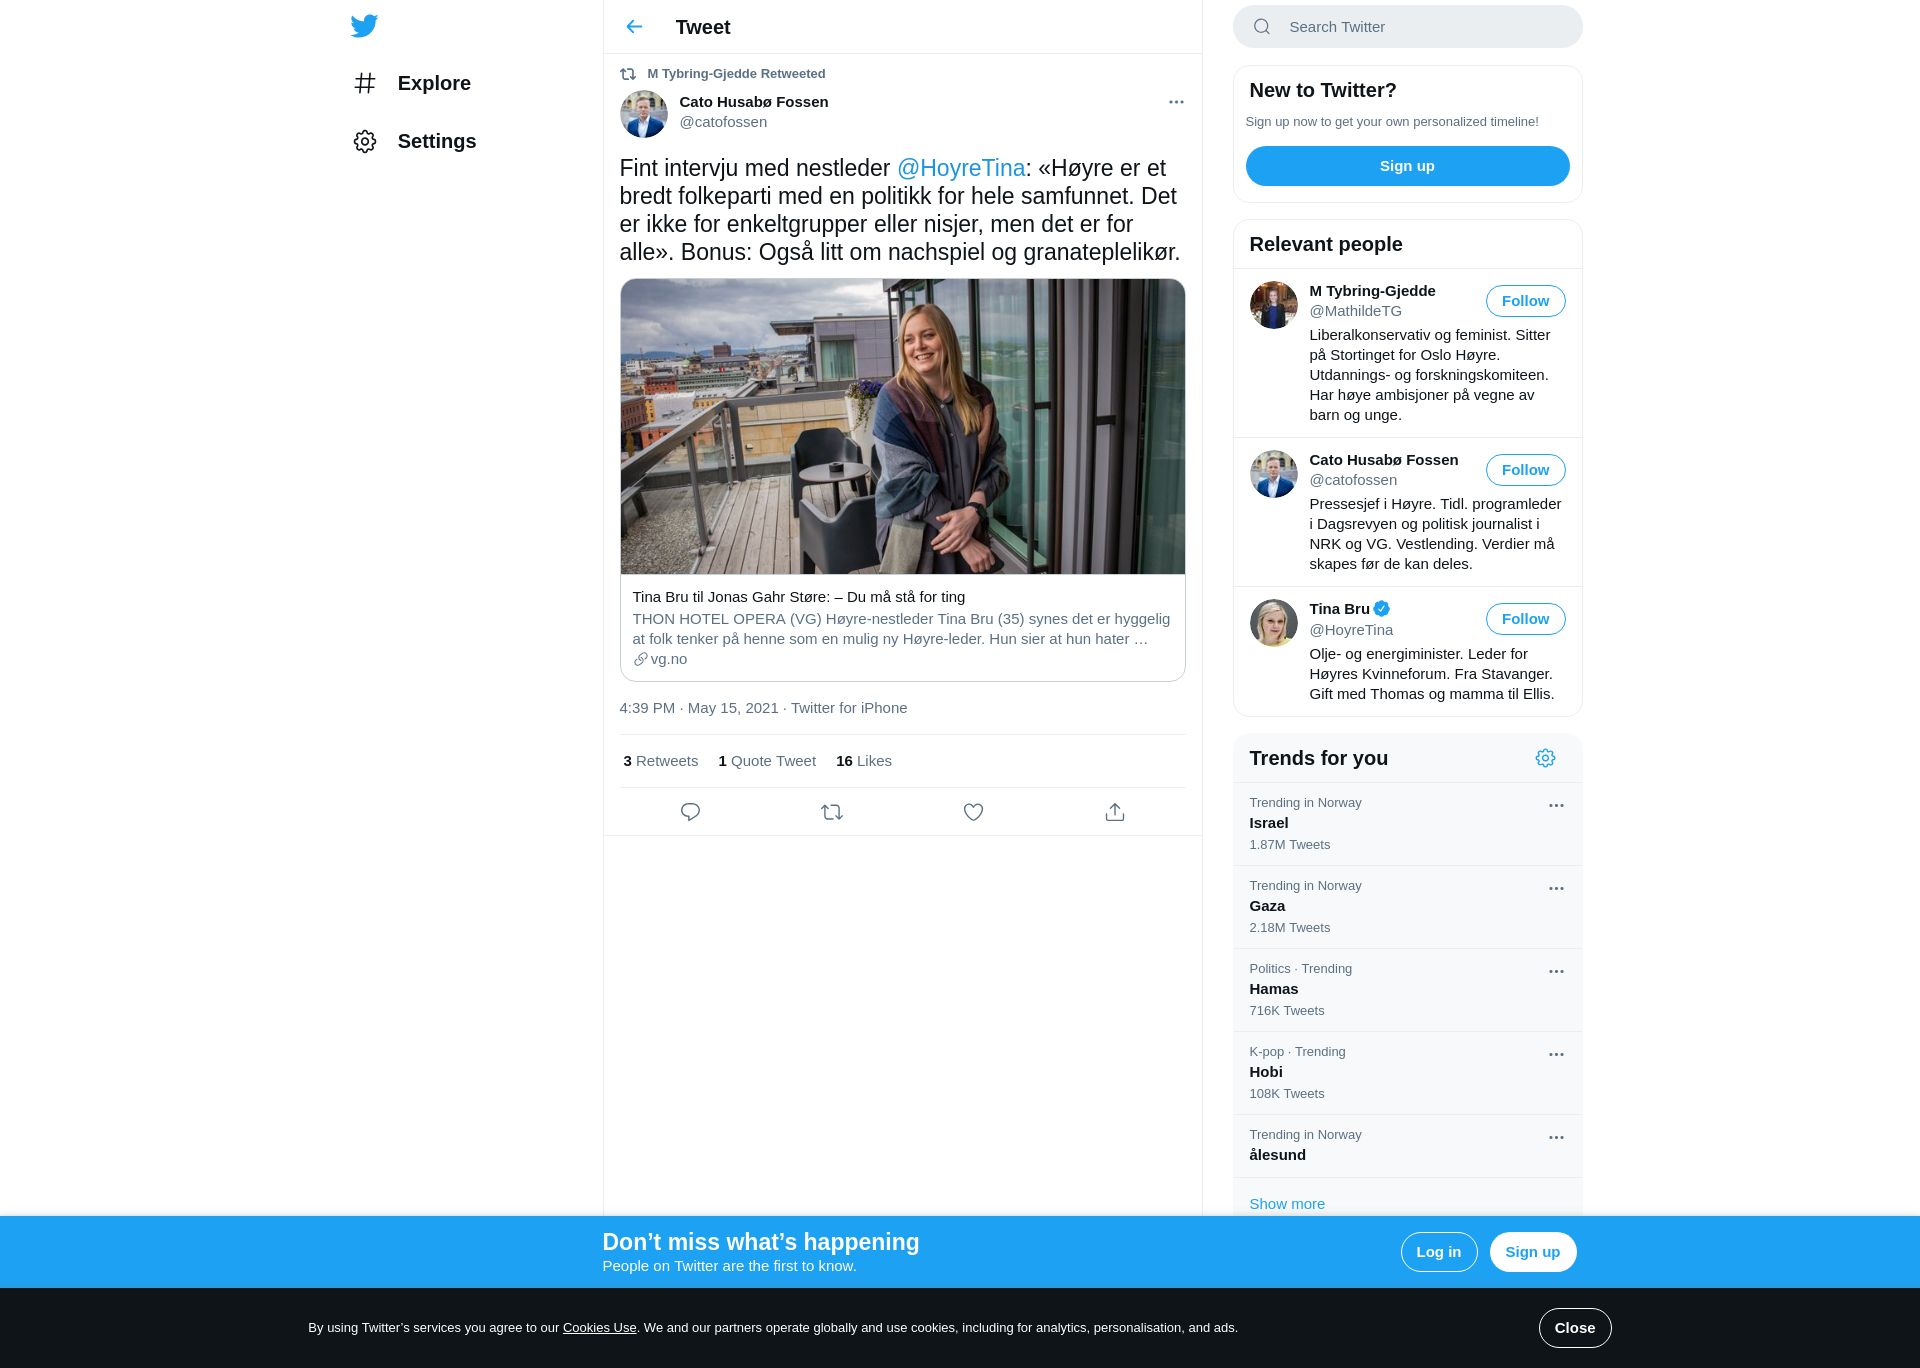Image resolution: width=1920 pixels, height=1368 pixels.
Task: Click the search magnifier icon
Action: coord(1262,27)
